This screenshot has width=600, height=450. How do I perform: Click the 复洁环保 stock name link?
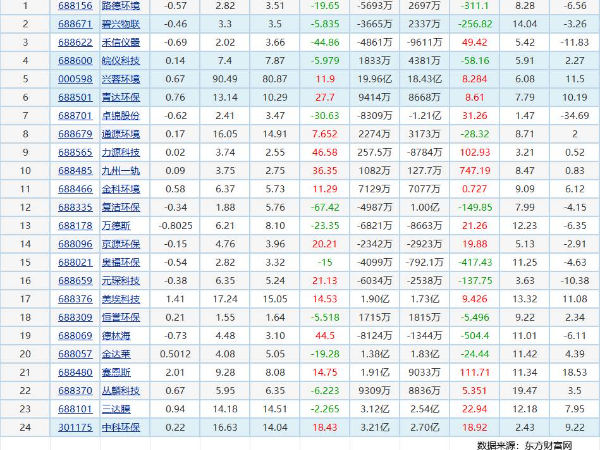click(121, 207)
